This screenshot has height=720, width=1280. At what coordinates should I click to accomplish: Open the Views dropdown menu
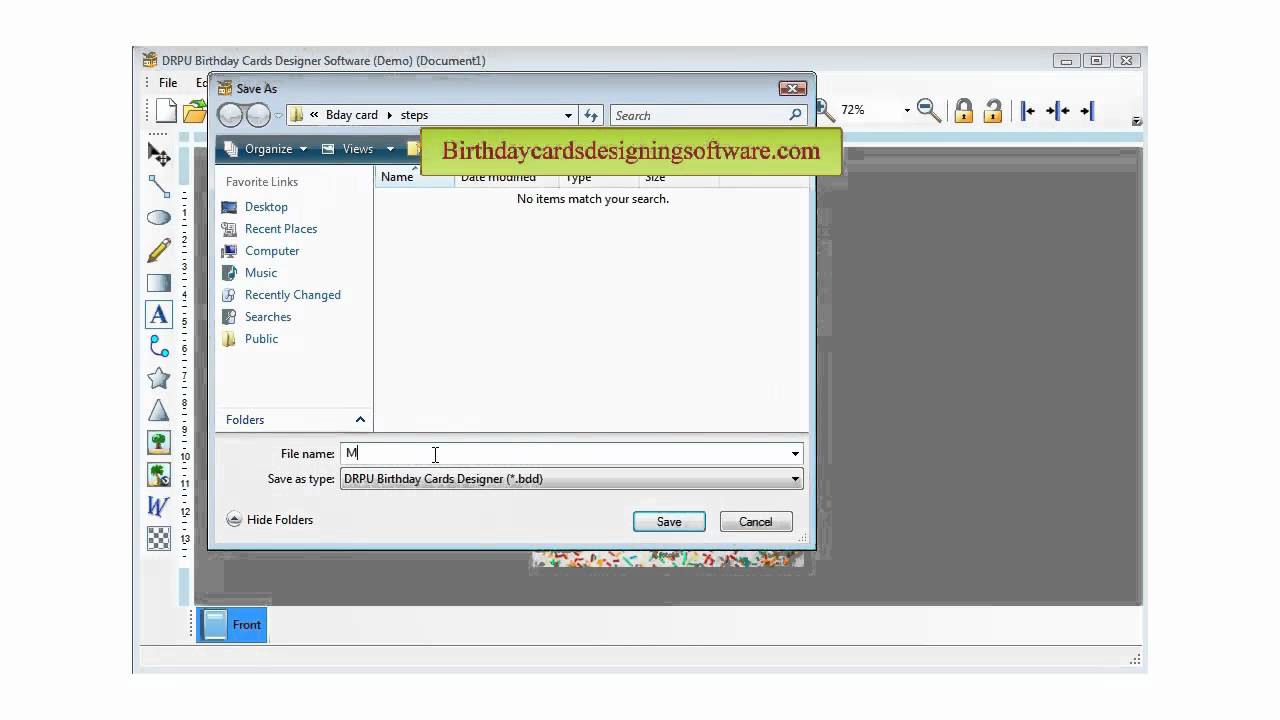(357, 149)
